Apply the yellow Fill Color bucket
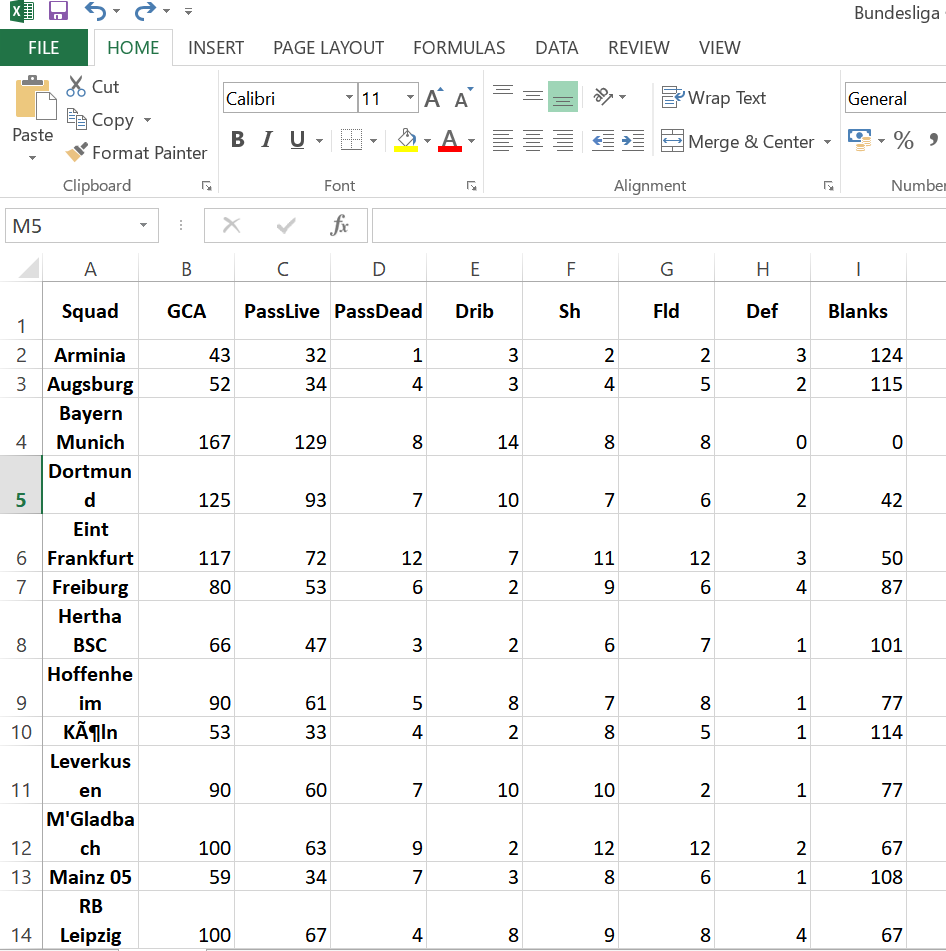The height and width of the screenshot is (951, 946). (x=406, y=140)
